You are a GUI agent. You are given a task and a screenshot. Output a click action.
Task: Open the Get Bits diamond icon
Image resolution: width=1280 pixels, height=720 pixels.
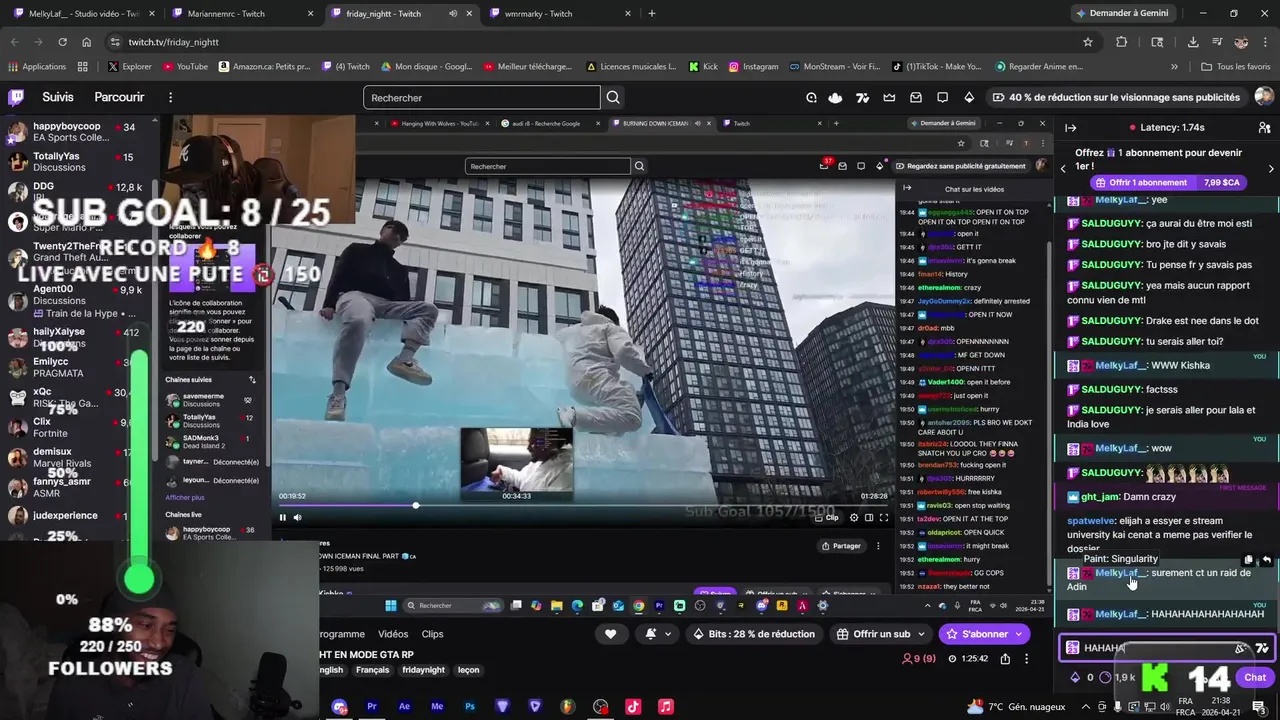click(968, 97)
